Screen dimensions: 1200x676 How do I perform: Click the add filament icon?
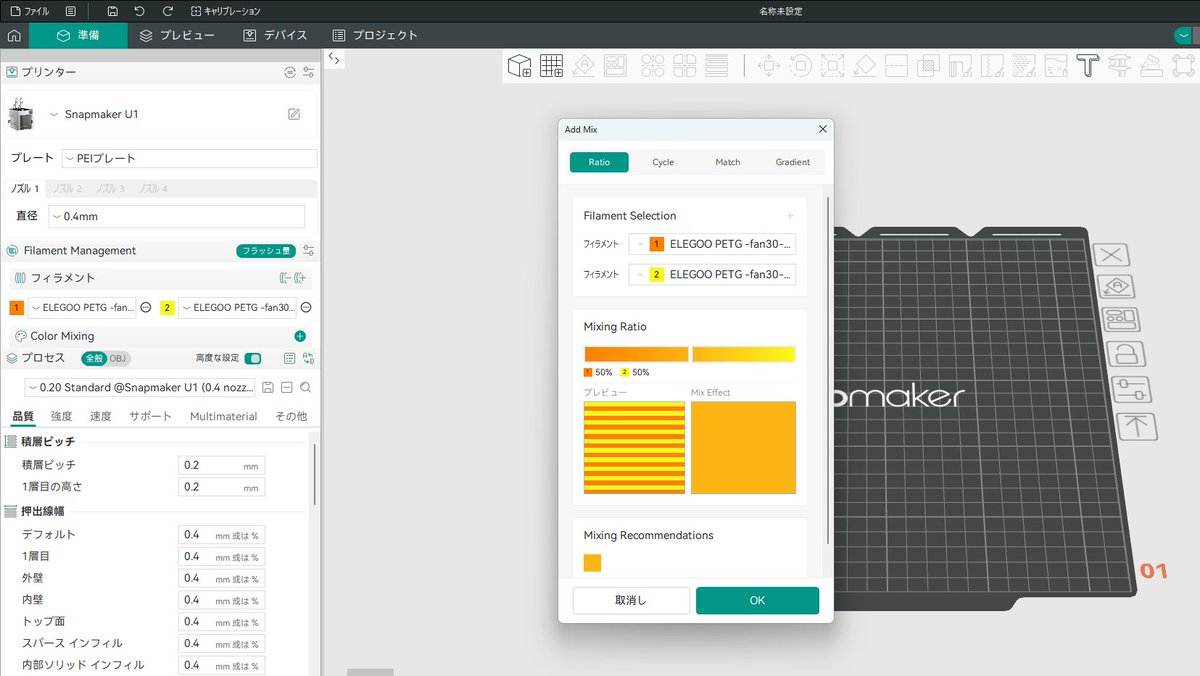pyautogui.click(x=300, y=278)
